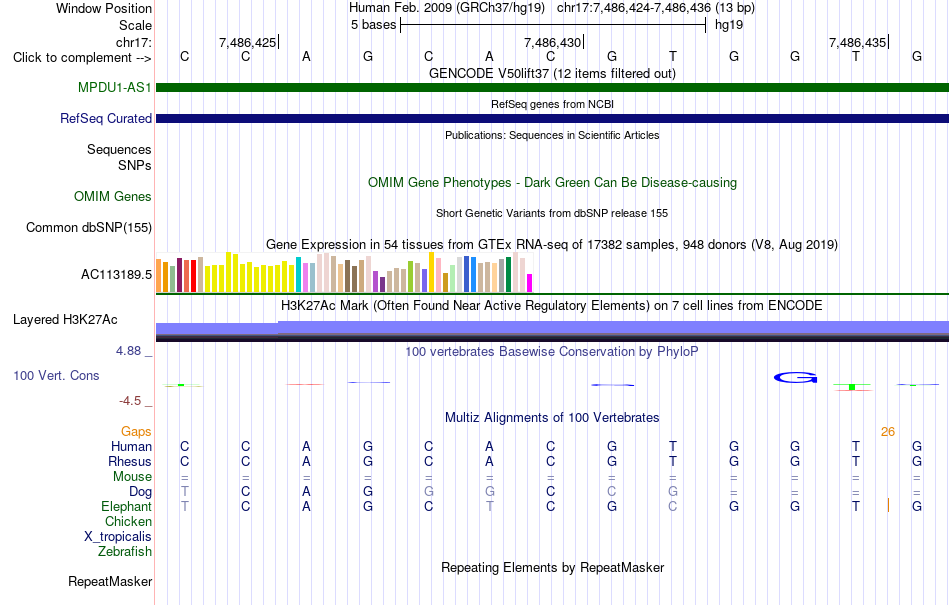Click the Sequences track label

119,150
